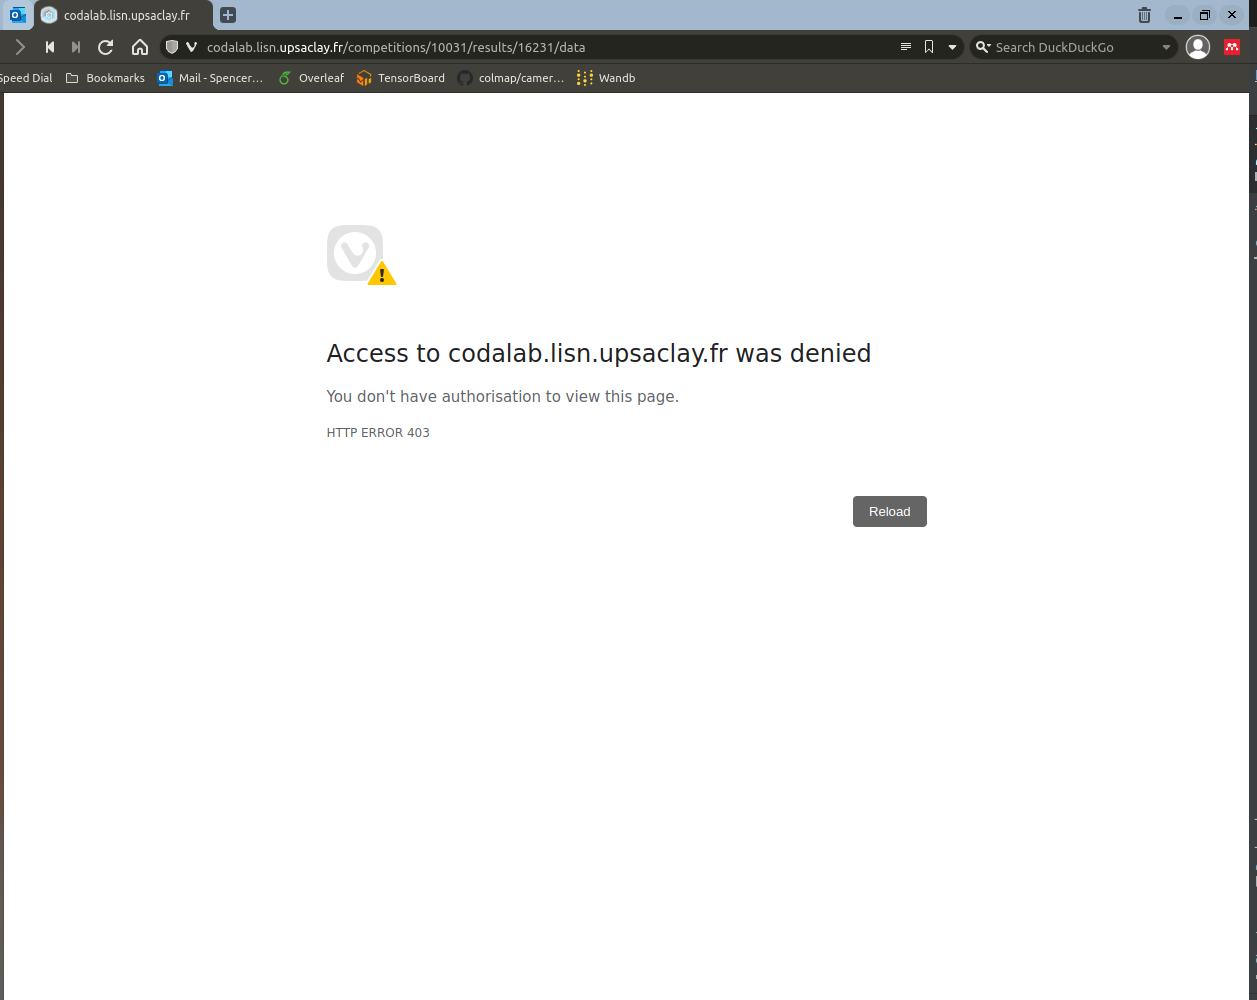Screen dimensions: 1257x1000
Task: Expand the bookmarks dropdown arrow
Action: [950, 46]
